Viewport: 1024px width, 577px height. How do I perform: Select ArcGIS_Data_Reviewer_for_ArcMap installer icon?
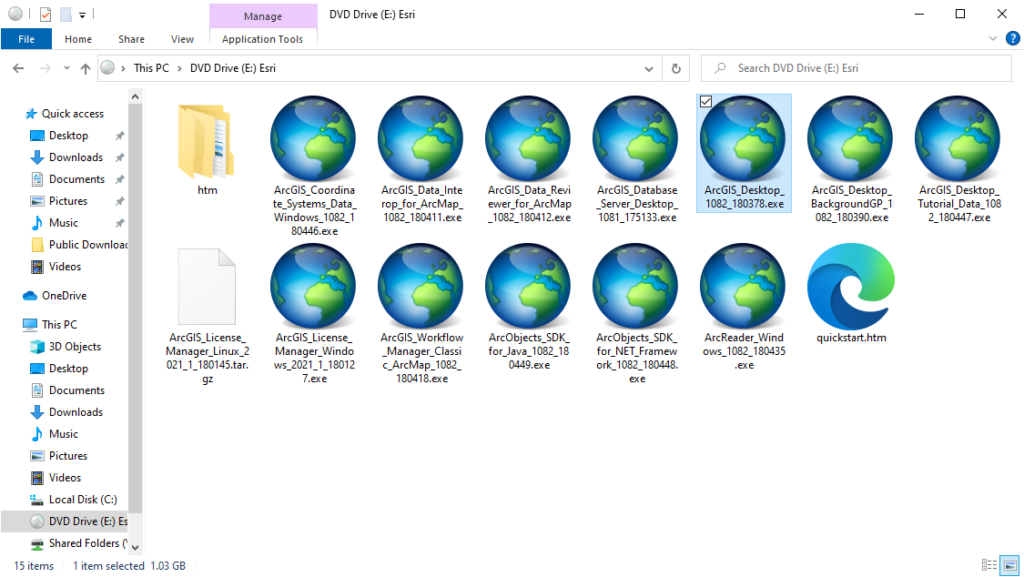pos(529,138)
